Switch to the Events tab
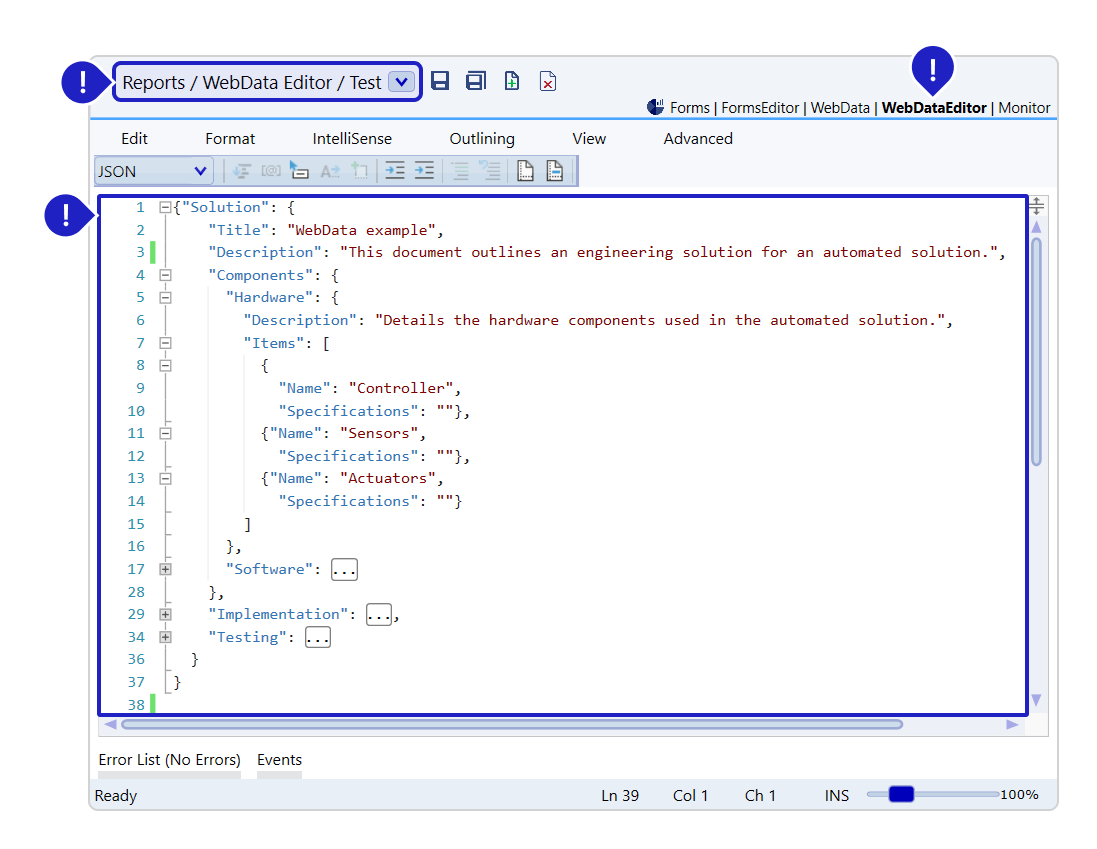The width and height of the screenshot is (1097, 849). (x=279, y=760)
